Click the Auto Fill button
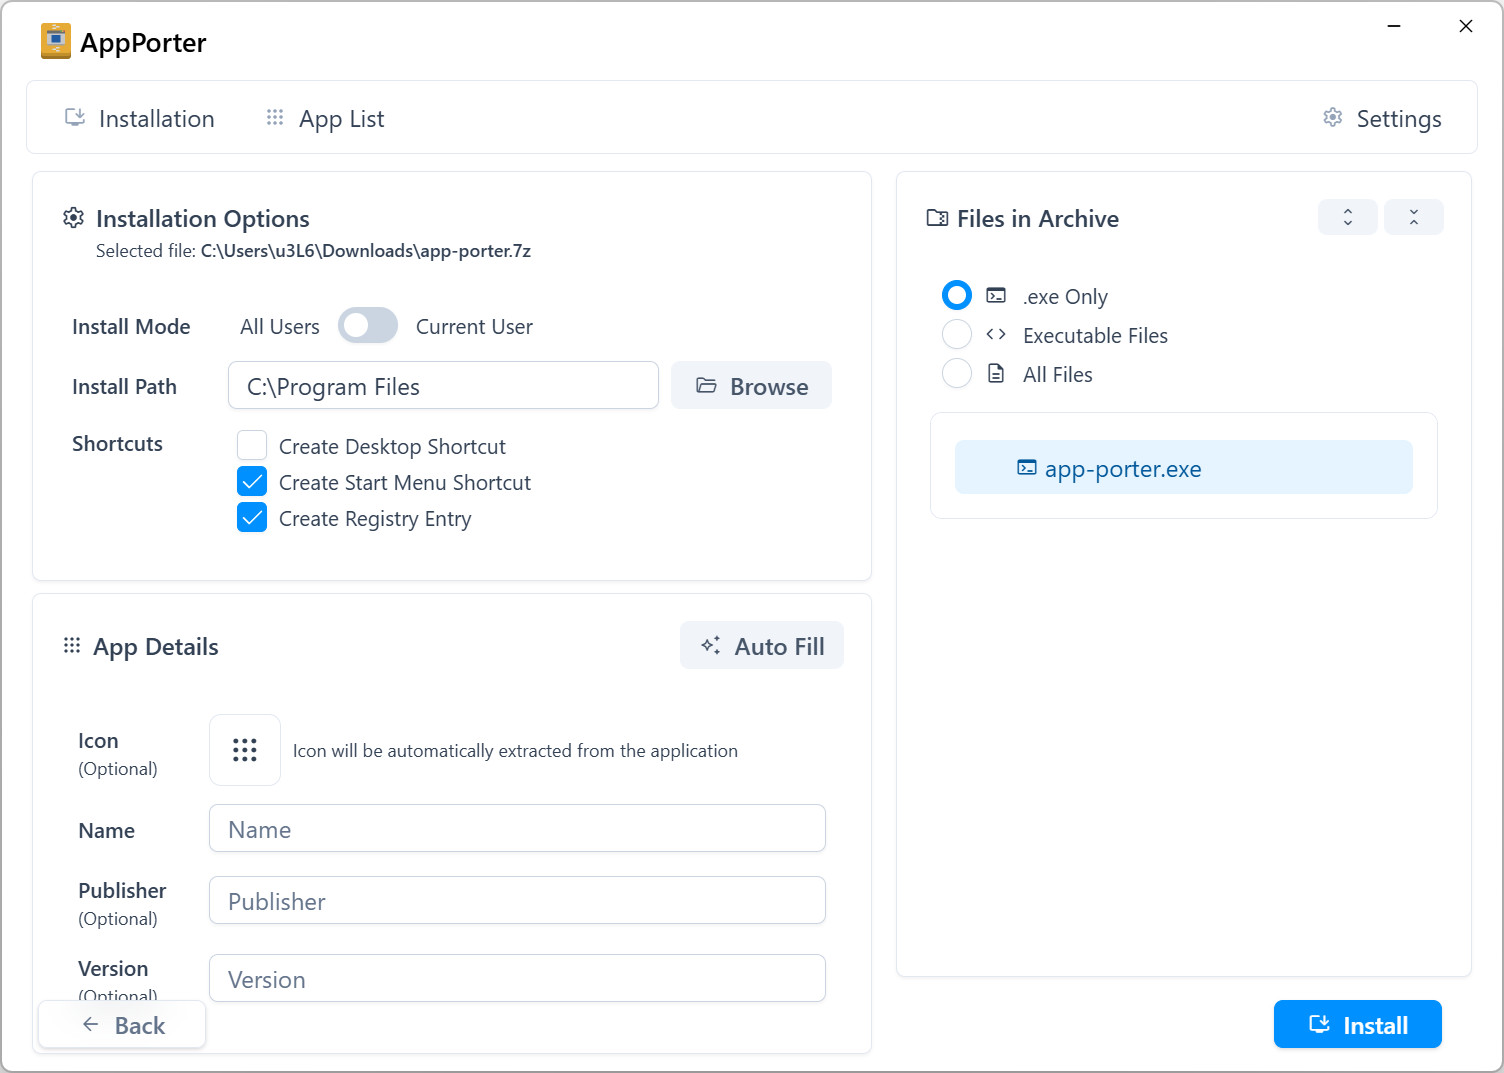The height and width of the screenshot is (1073, 1504). click(762, 646)
